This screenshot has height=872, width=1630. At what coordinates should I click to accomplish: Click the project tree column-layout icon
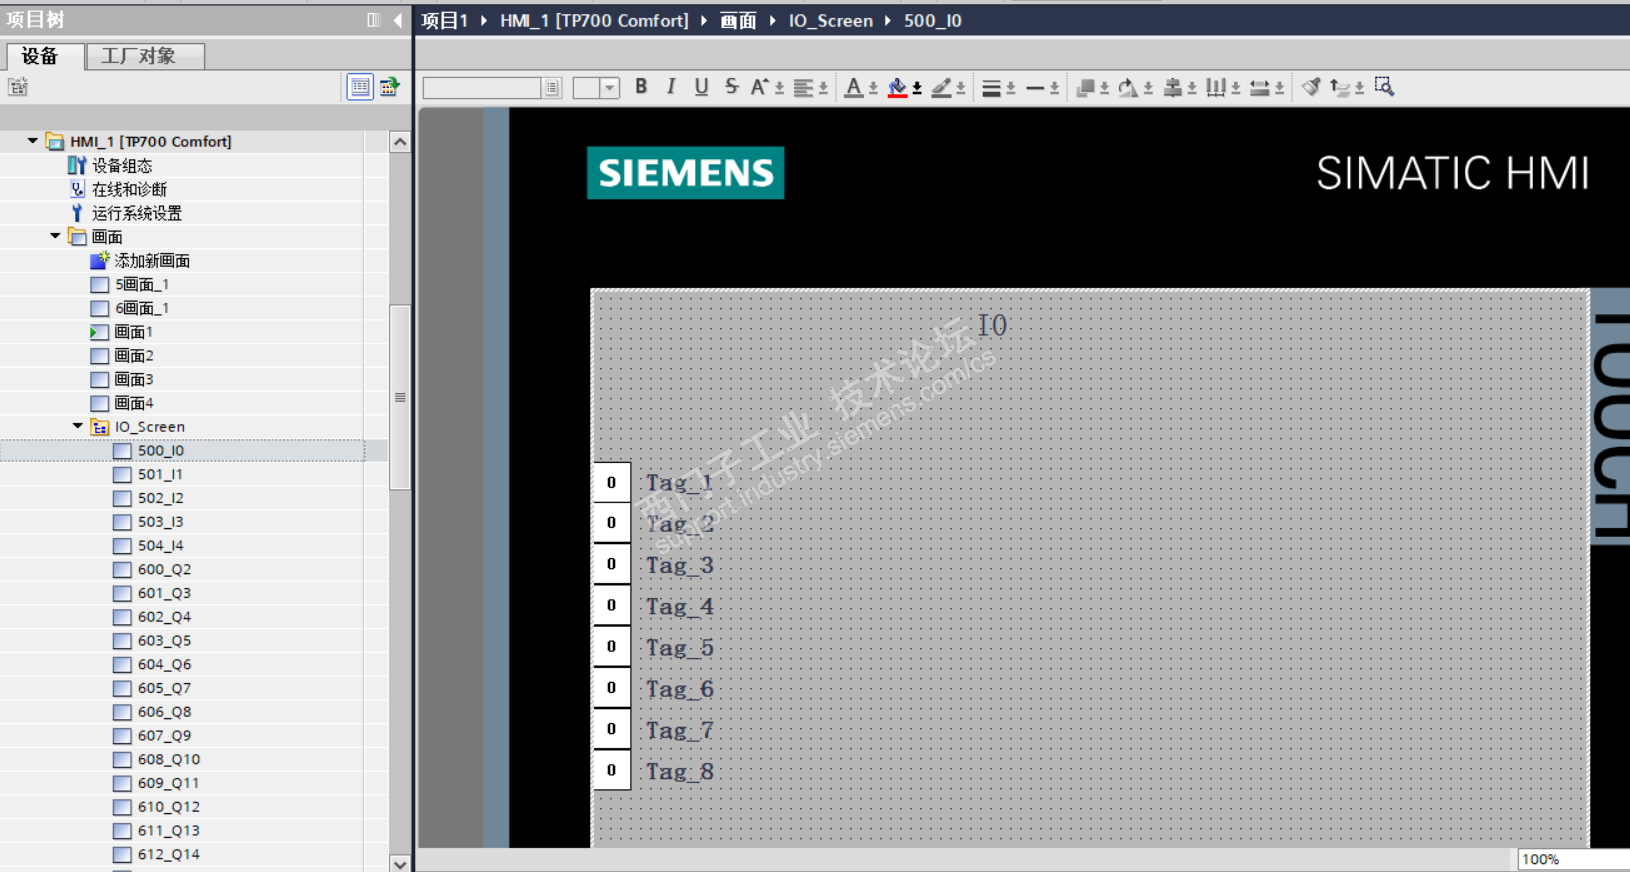point(374,20)
